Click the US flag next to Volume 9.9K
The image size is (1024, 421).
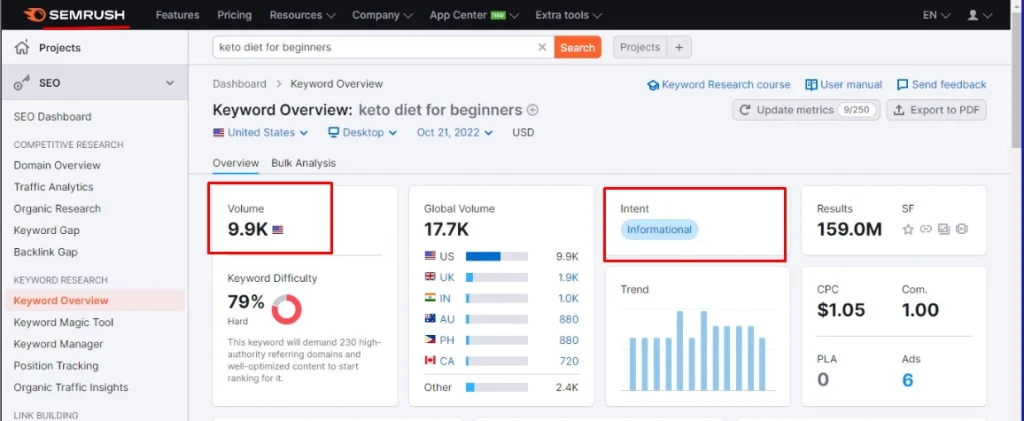(278, 230)
